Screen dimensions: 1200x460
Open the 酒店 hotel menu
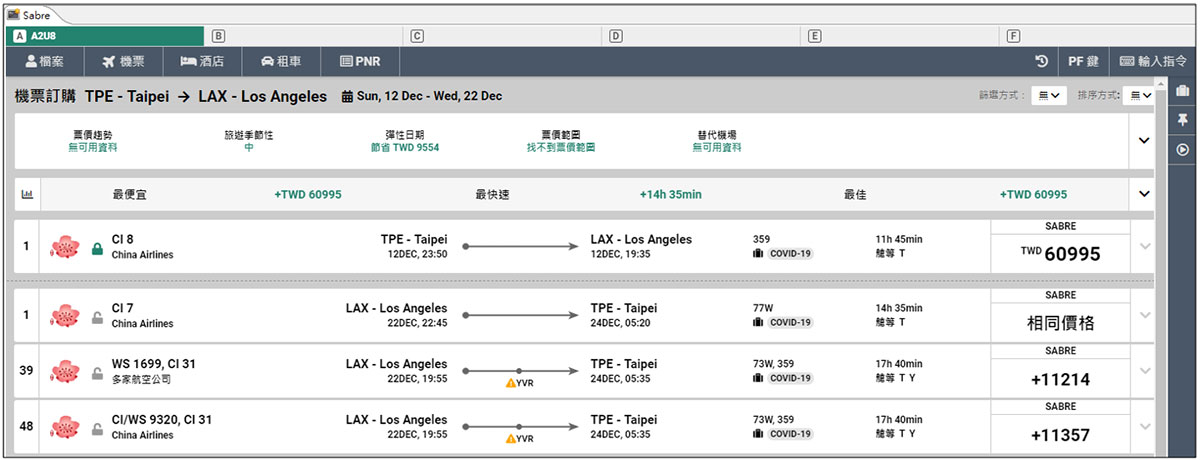click(x=202, y=61)
